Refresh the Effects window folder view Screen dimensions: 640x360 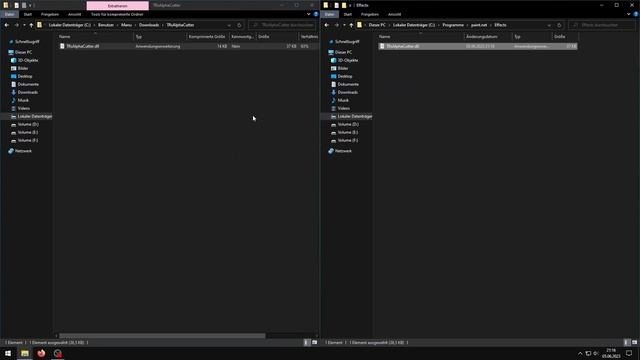click(x=559, y=25)
